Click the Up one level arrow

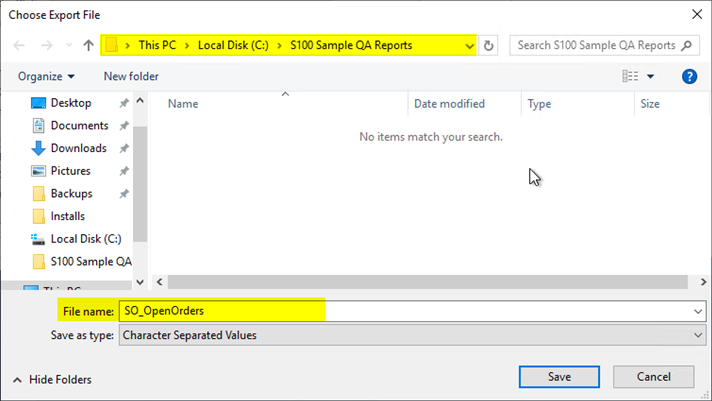[89, 46]
